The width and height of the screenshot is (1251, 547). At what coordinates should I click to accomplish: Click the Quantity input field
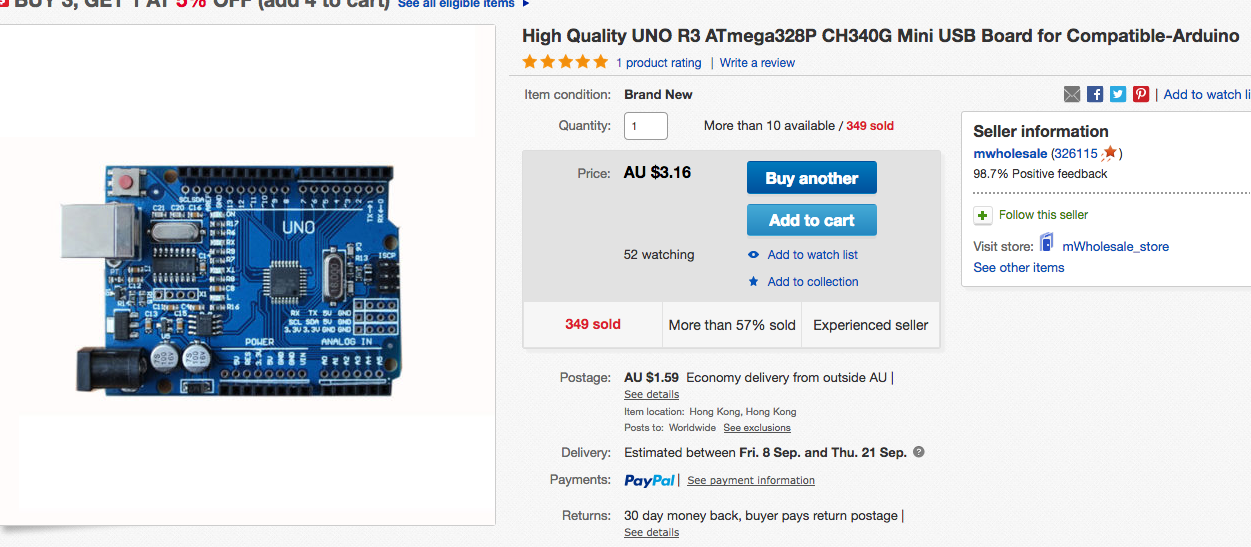click(646, 126)
